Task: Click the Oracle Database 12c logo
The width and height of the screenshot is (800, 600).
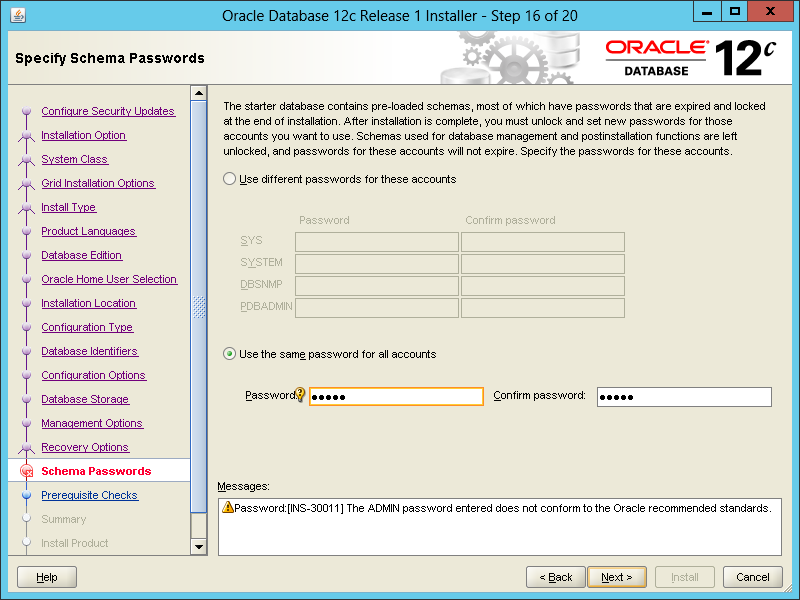Action: click(691, 58)
